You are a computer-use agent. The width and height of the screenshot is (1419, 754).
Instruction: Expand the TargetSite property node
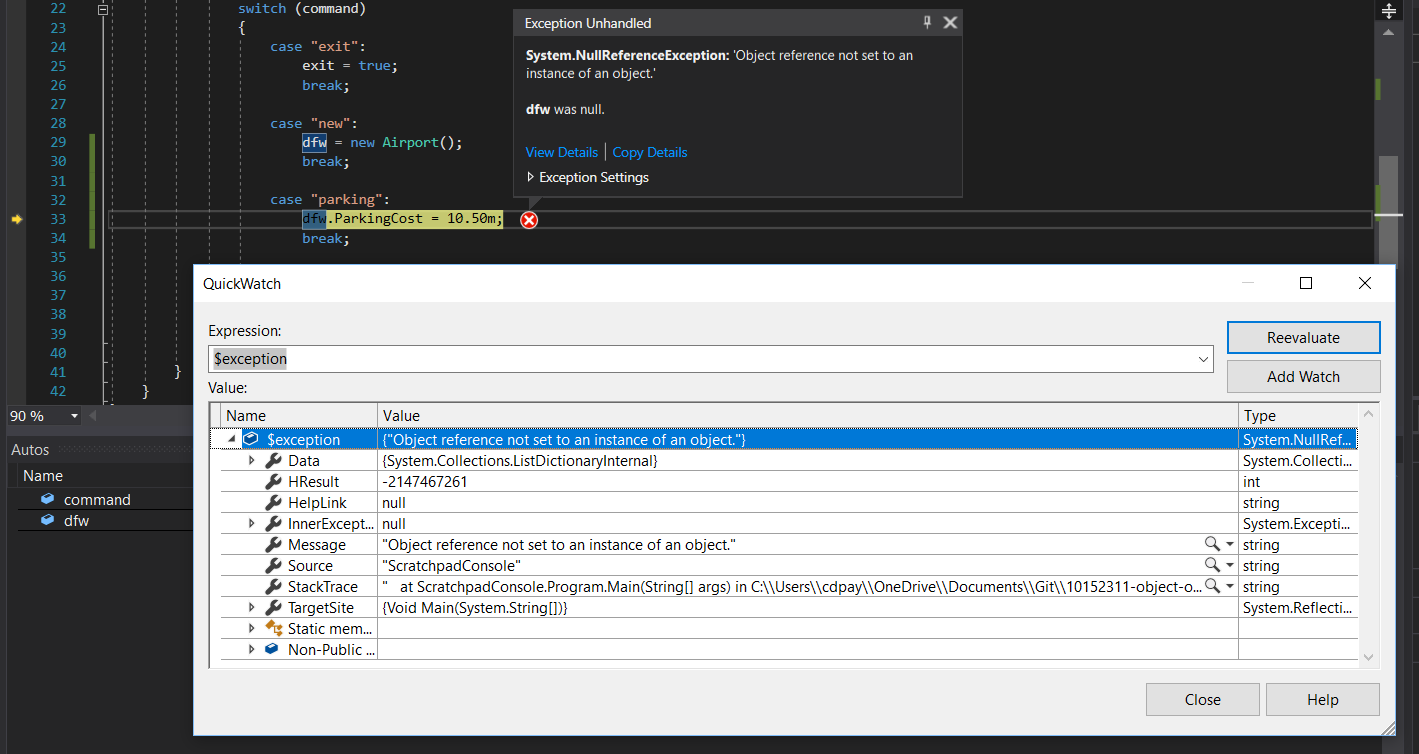click(252, 607)
